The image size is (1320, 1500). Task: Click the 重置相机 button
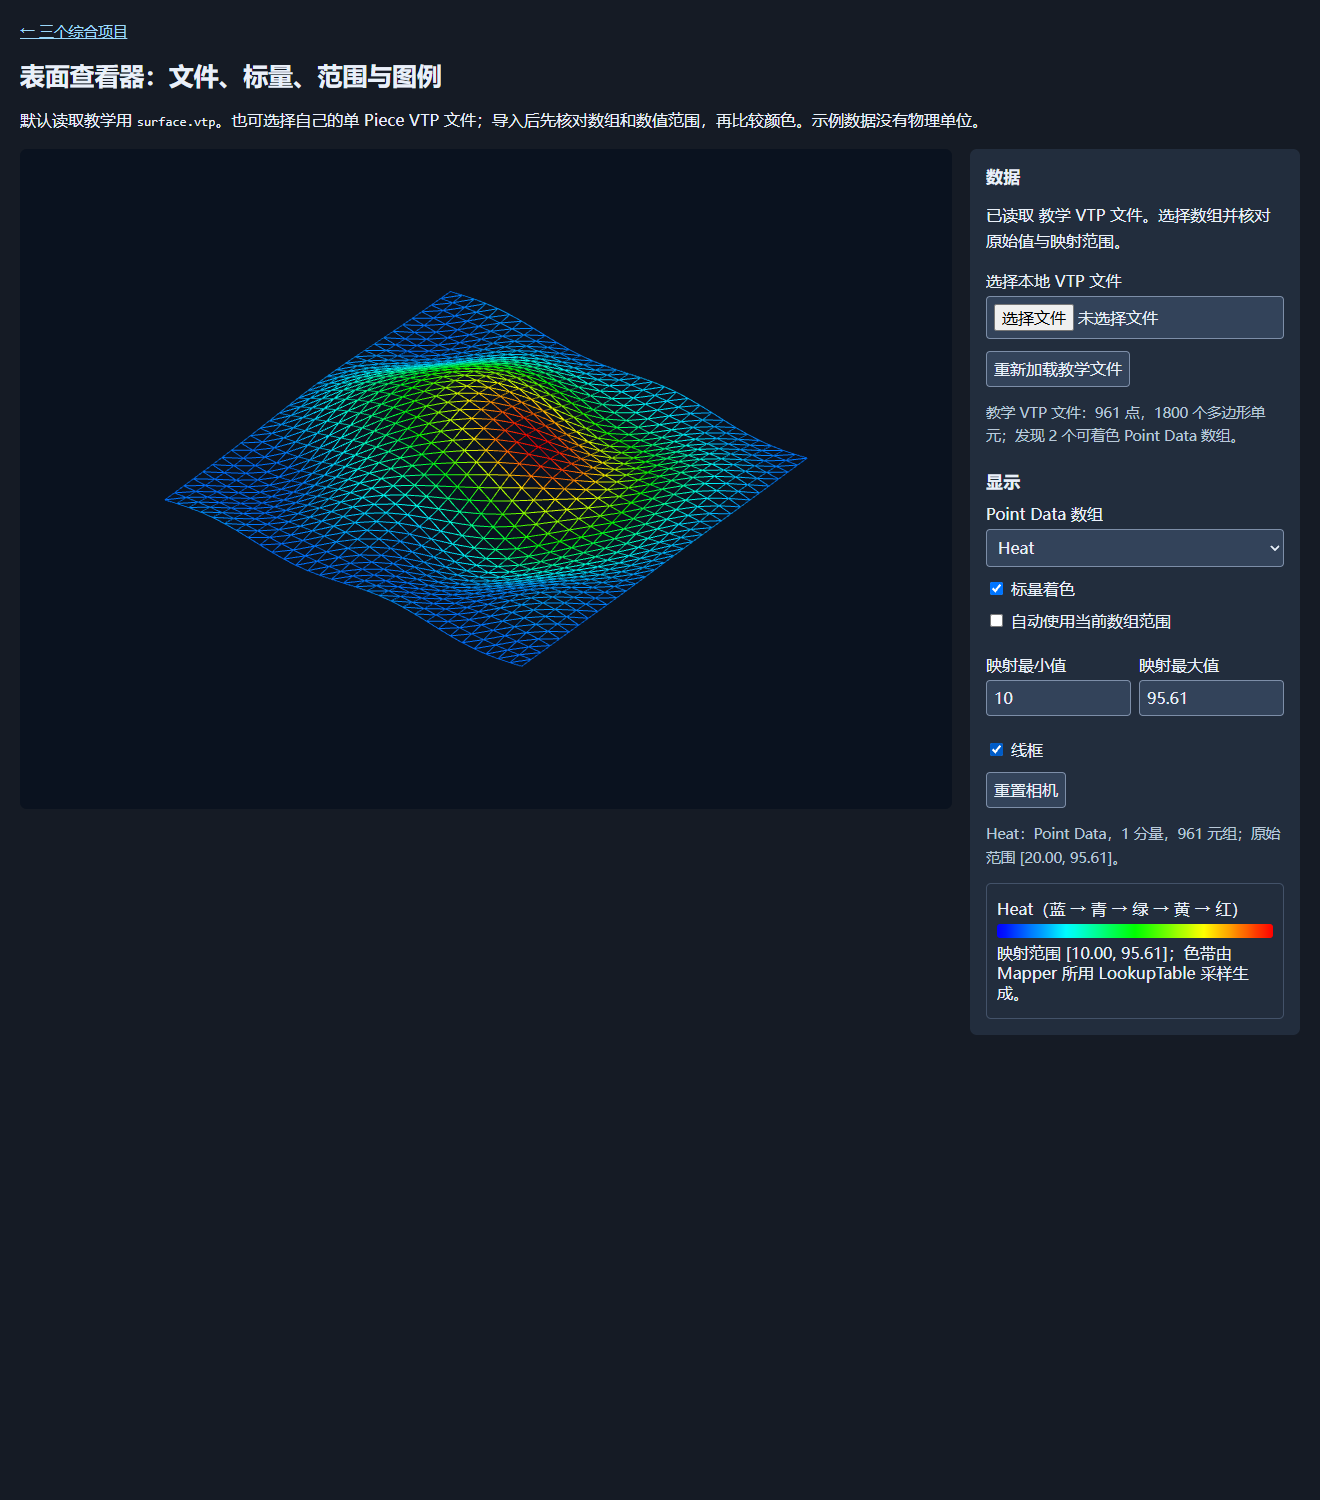(1026, 790)
